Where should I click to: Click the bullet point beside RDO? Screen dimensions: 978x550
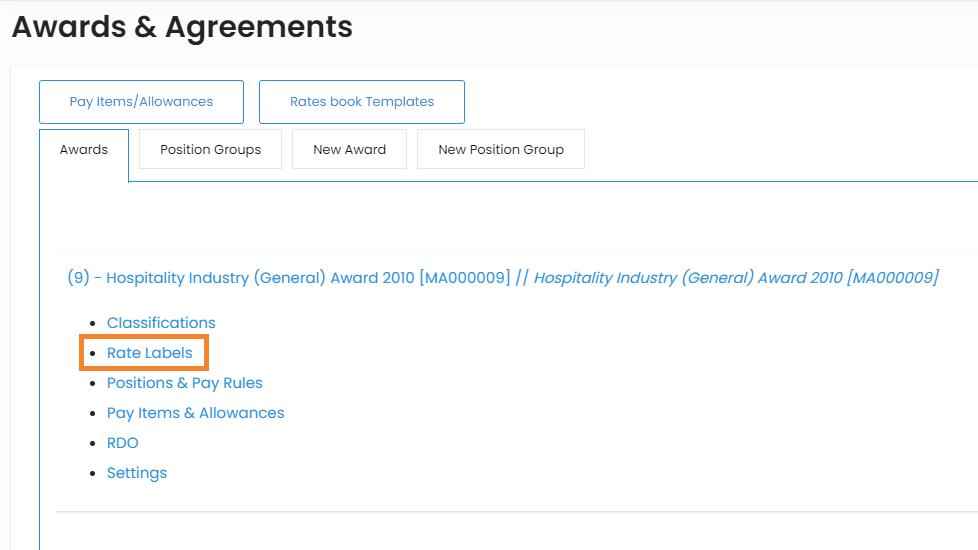93,444
